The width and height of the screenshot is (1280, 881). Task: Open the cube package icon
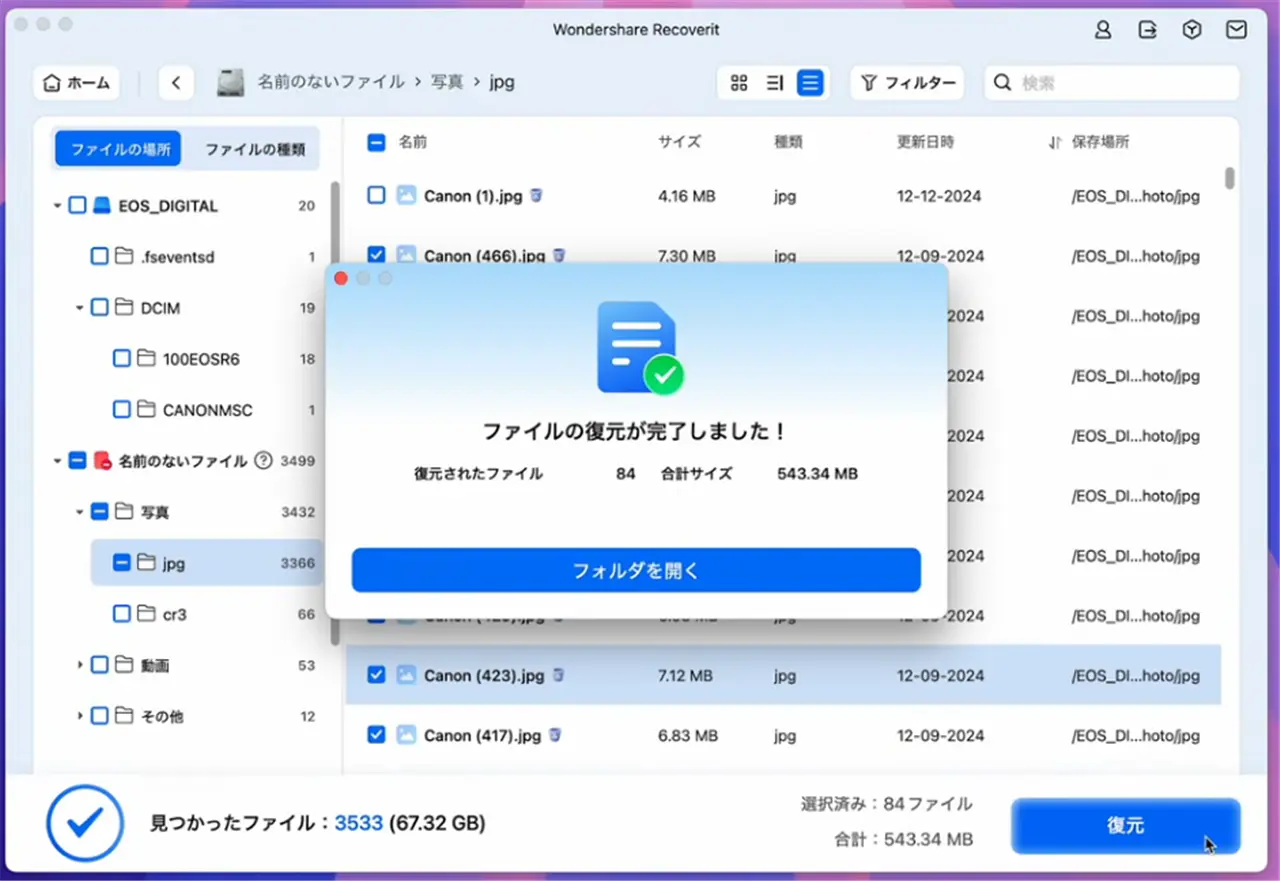pos(1192,30)
